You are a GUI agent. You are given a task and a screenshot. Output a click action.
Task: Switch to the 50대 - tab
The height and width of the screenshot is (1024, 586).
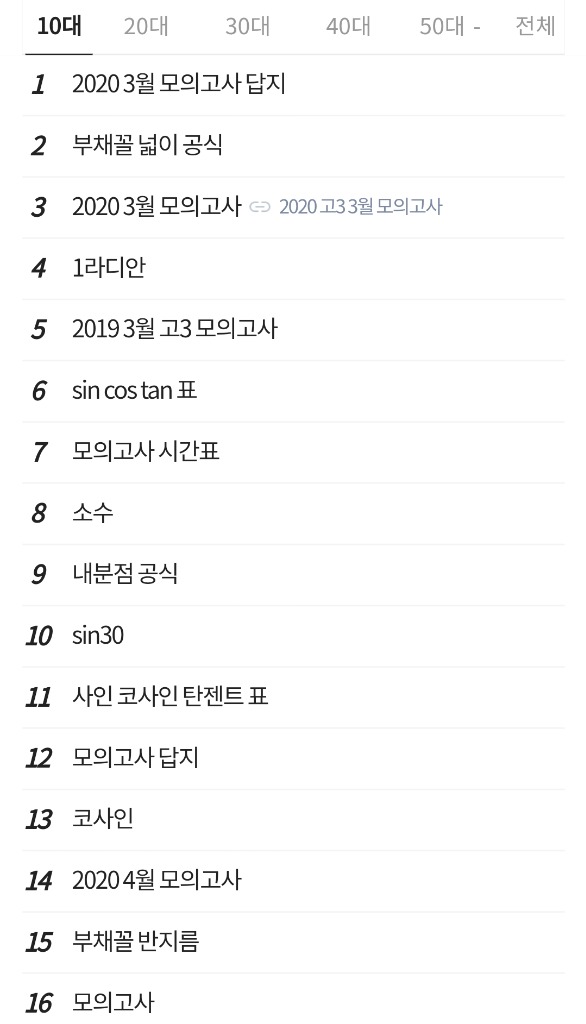click(x=449, y=26)
